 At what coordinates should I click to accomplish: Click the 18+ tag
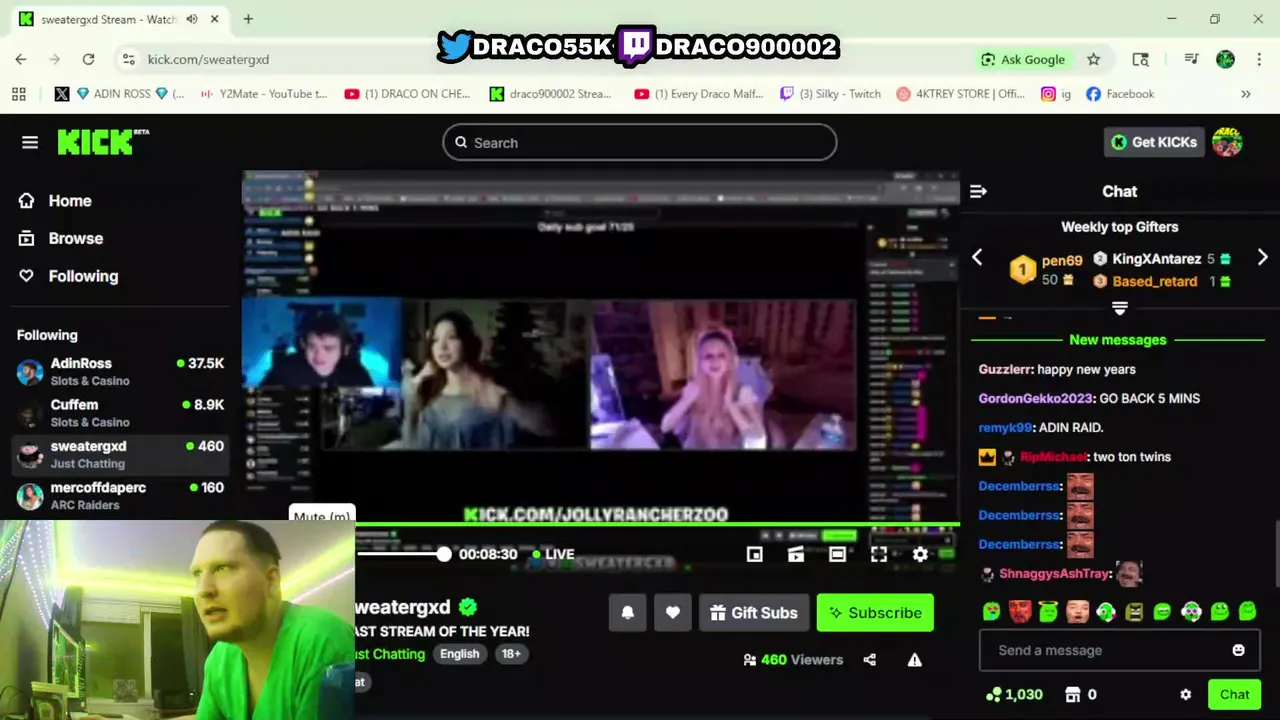[x=511, y=654]
